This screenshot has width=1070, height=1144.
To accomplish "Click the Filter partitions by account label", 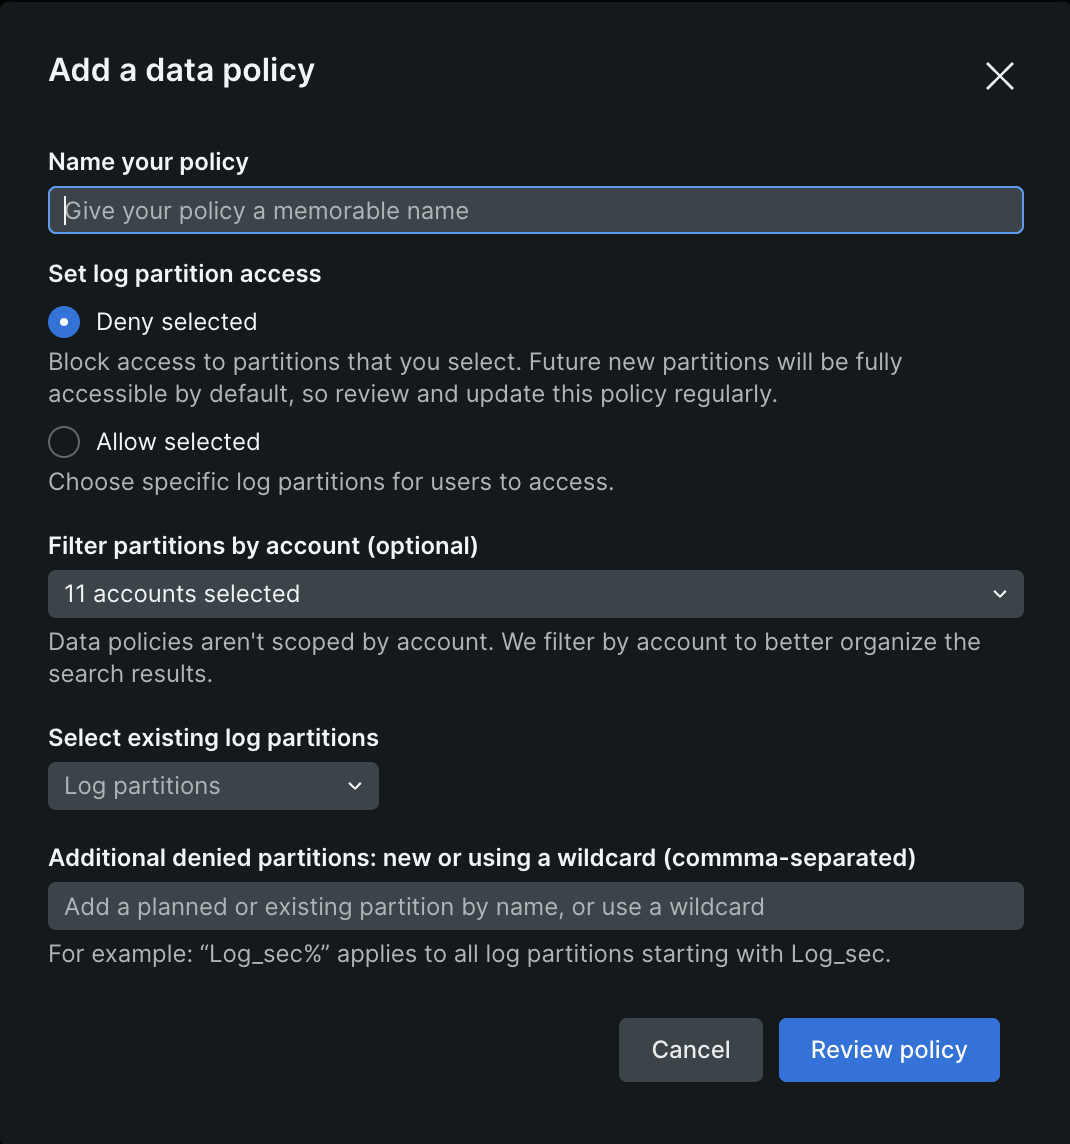I will (x=263, y=545).
